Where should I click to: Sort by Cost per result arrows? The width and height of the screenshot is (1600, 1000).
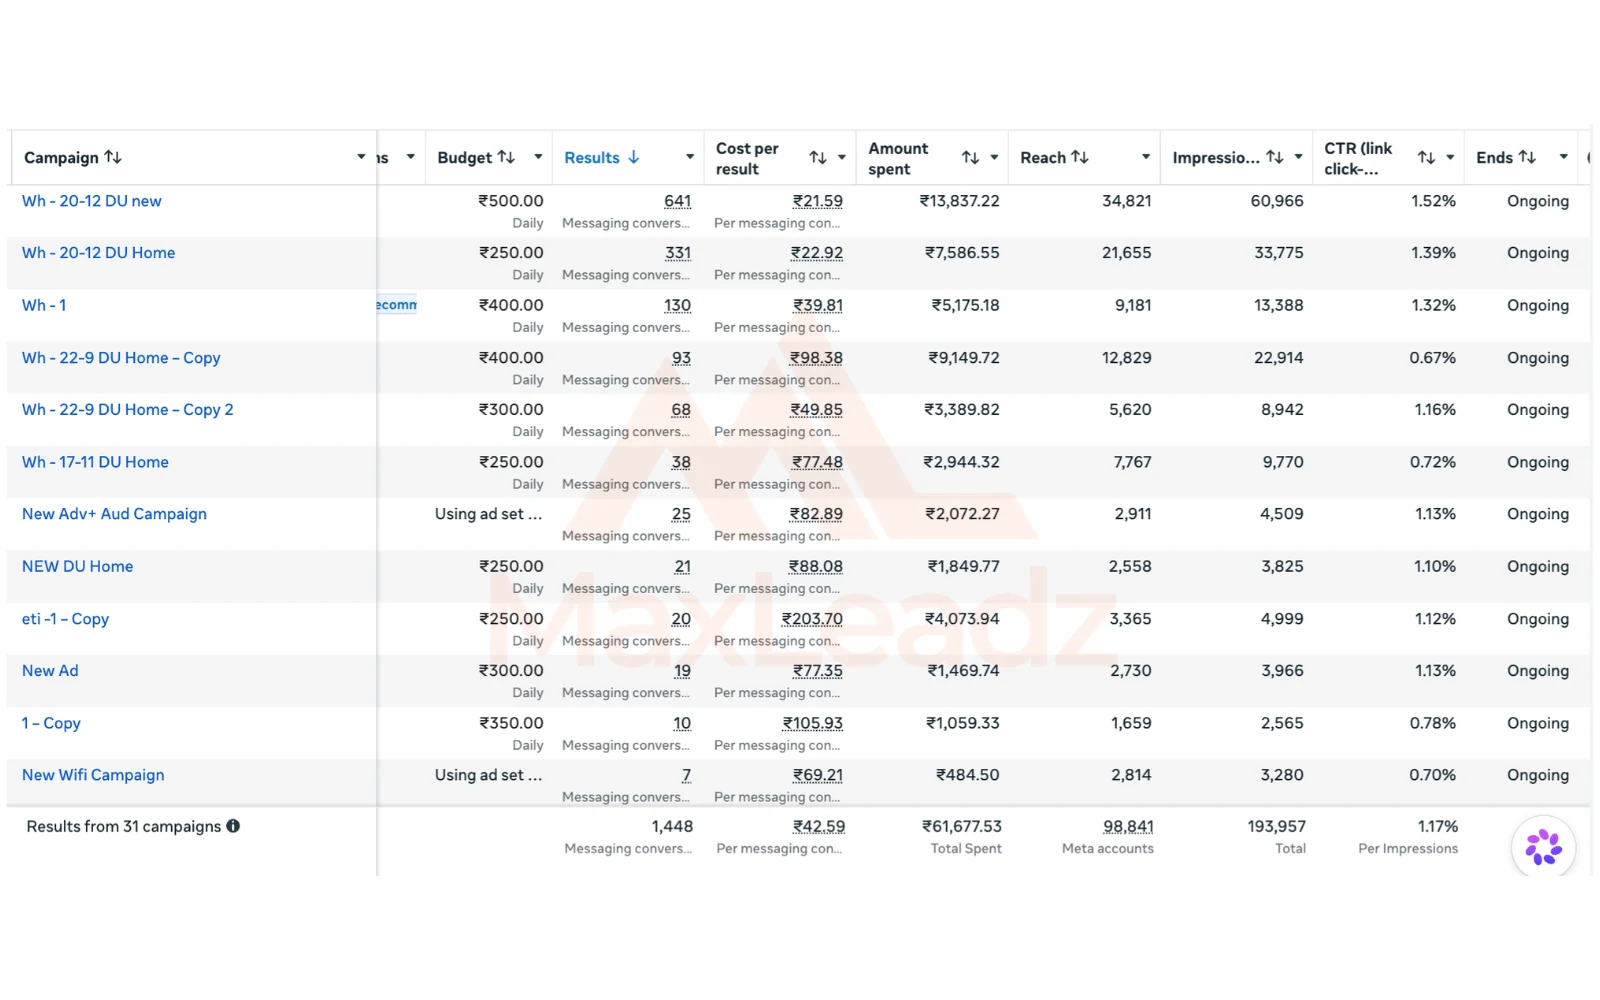[818, 158]
